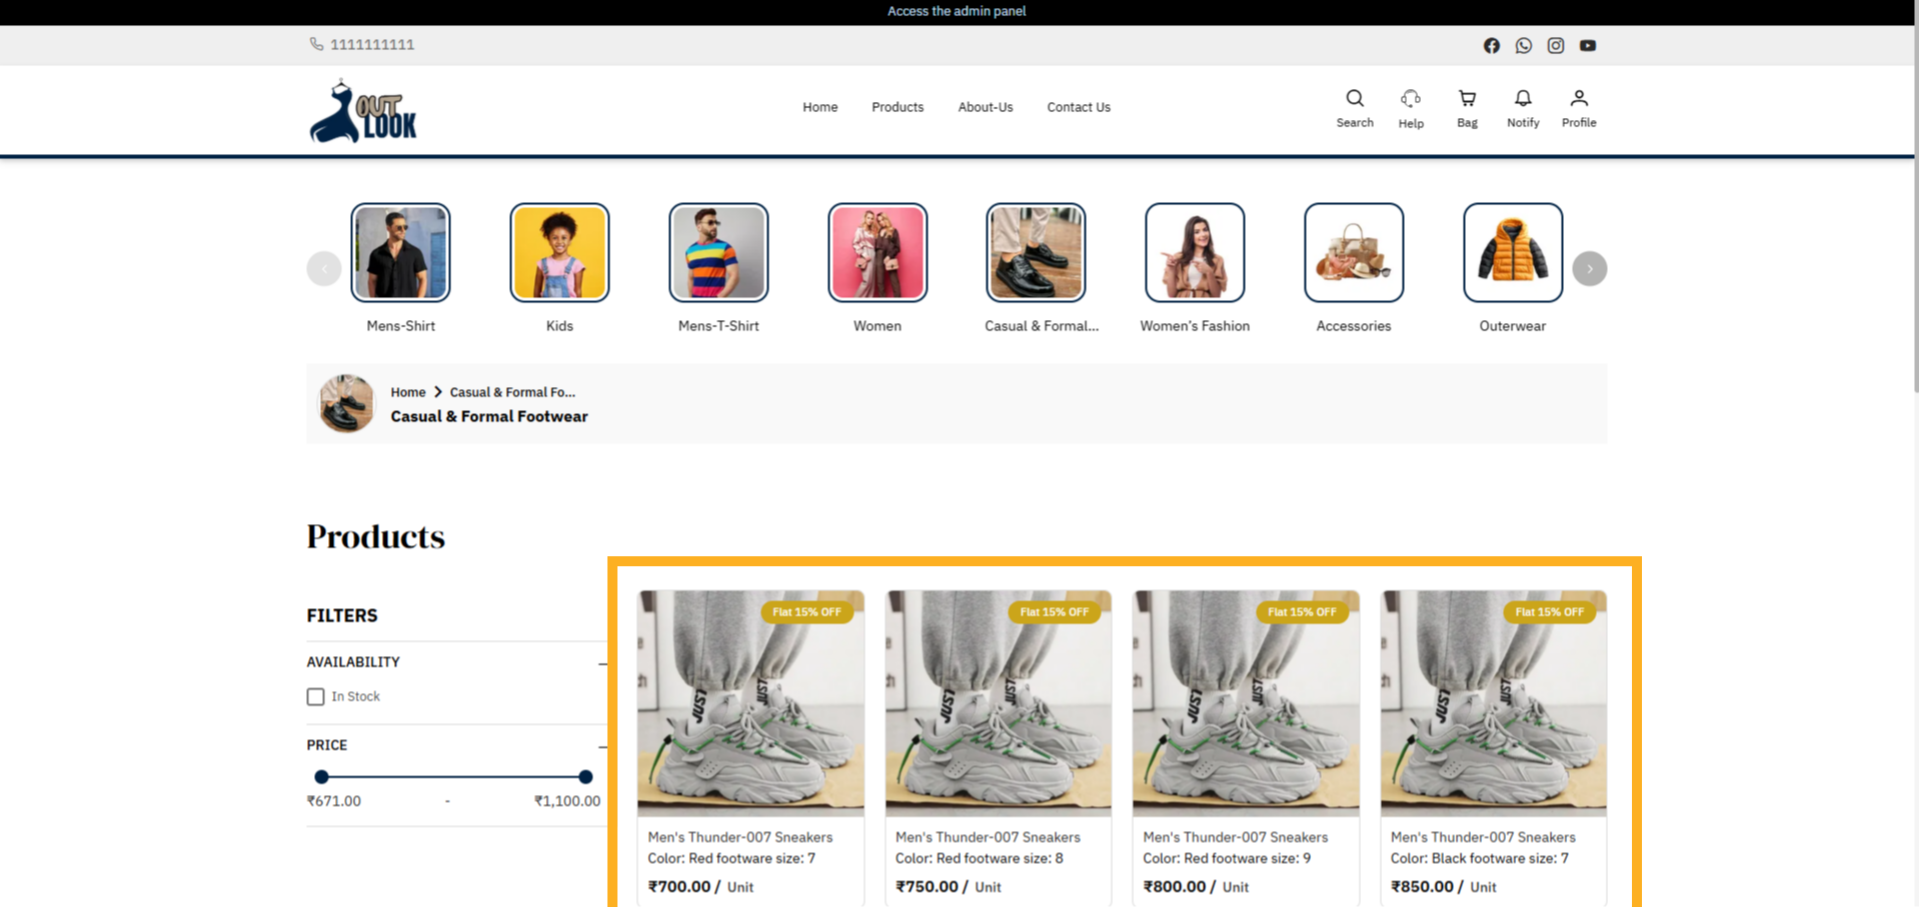Collapse the Price filter section
1920x907 pixels.
pos(602,746)
